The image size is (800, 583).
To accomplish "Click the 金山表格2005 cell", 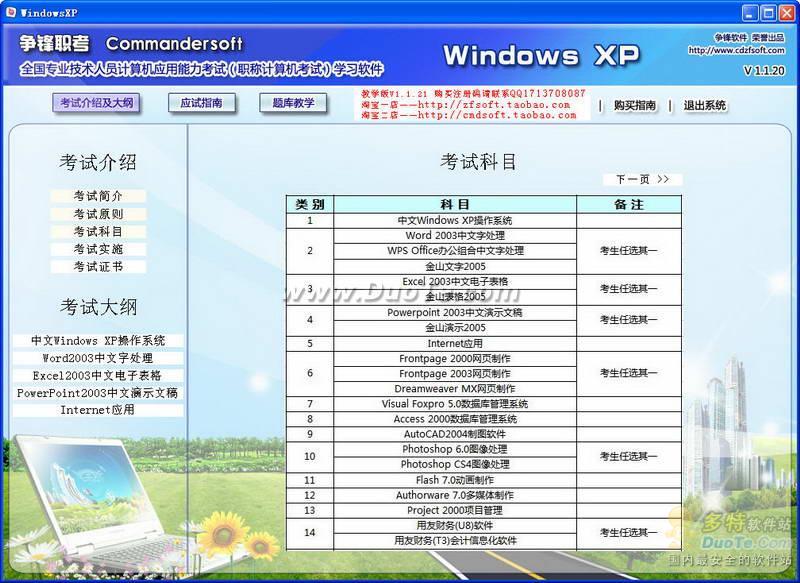I will point(455,297).
